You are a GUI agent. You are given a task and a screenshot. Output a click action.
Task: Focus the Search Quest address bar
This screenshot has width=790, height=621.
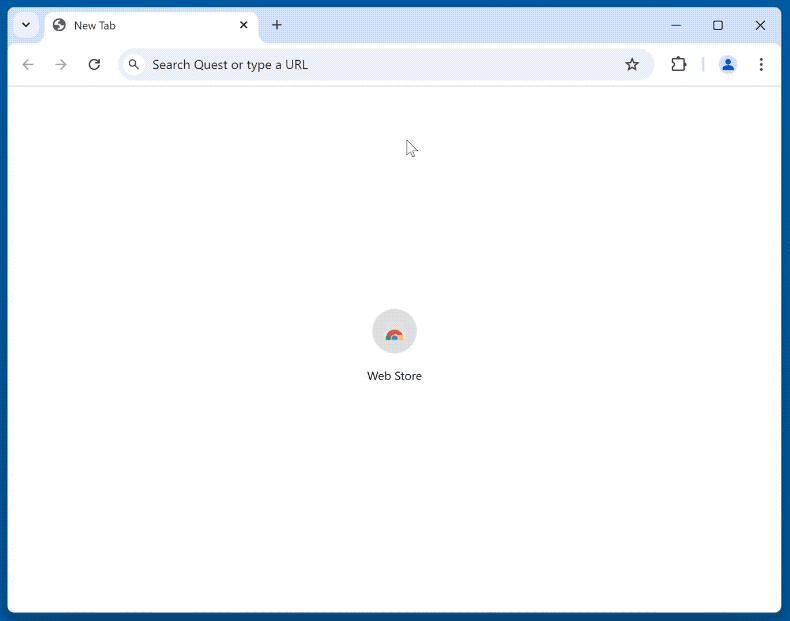386,64
